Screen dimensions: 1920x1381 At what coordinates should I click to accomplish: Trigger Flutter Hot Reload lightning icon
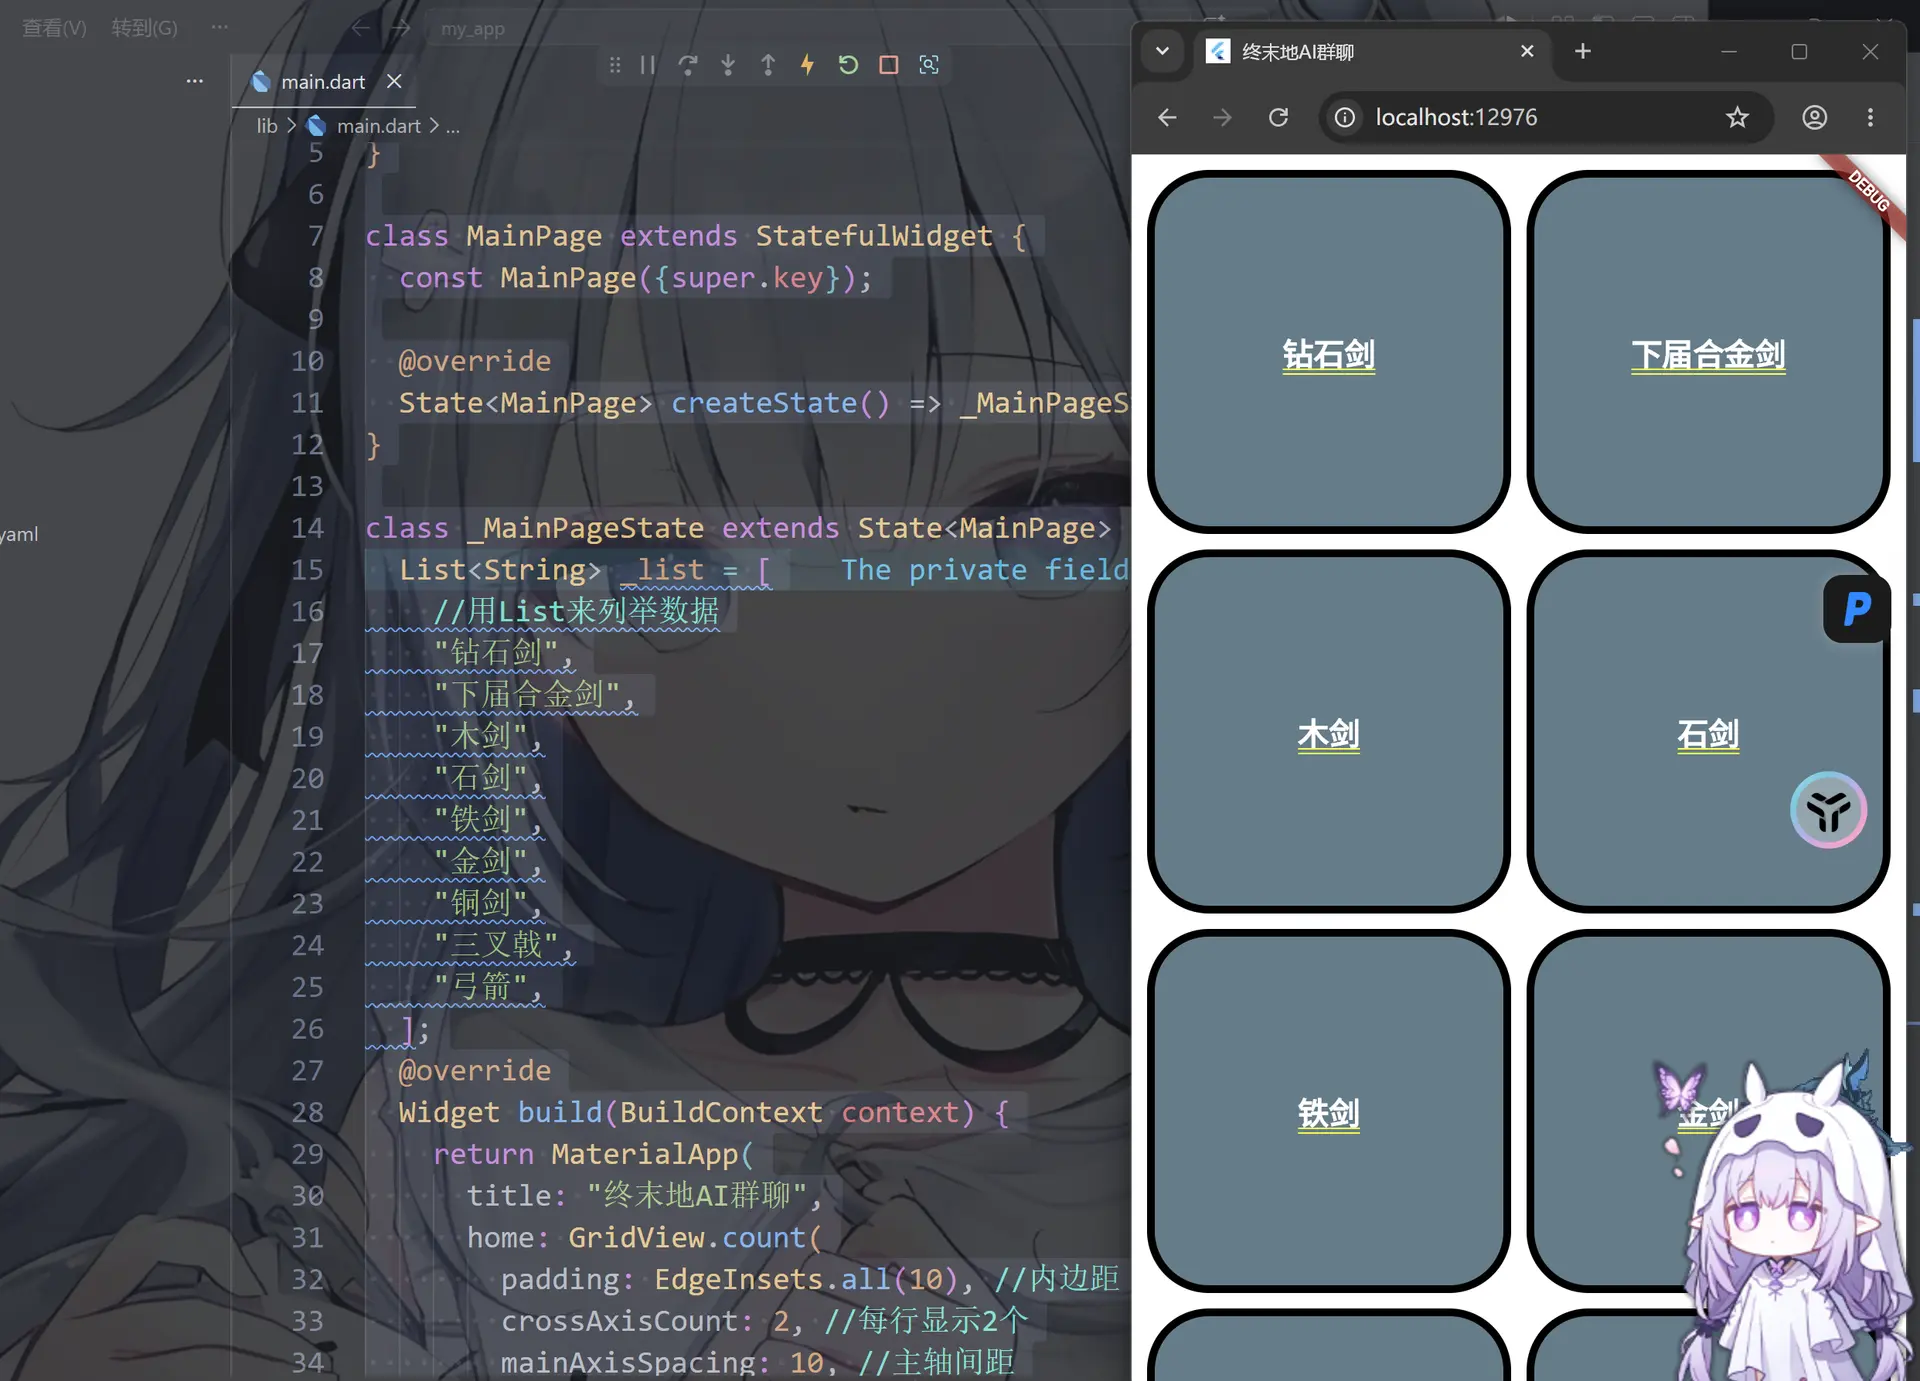pyautogui.click(x=808, y=65)
